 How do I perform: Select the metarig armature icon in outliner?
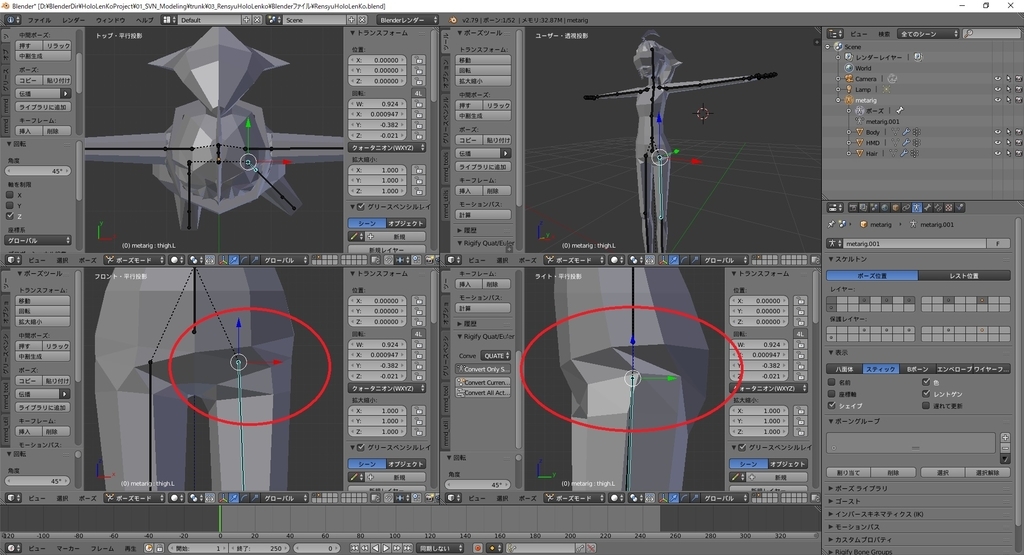[x=849, y=100]
